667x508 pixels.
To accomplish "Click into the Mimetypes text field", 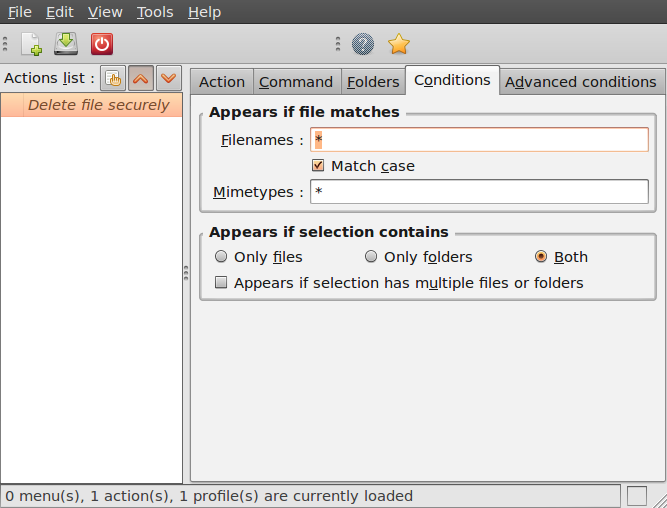I will 479,192.
